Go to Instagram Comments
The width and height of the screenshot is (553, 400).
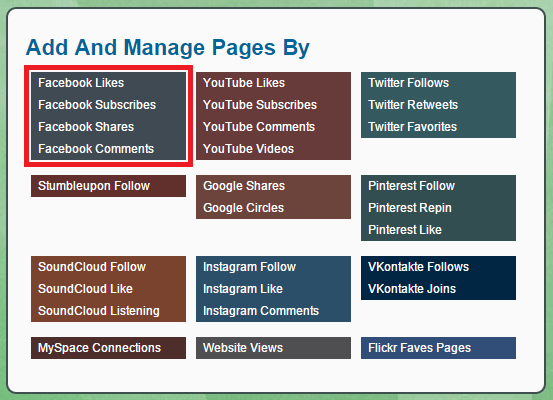[x=261, y=311]
